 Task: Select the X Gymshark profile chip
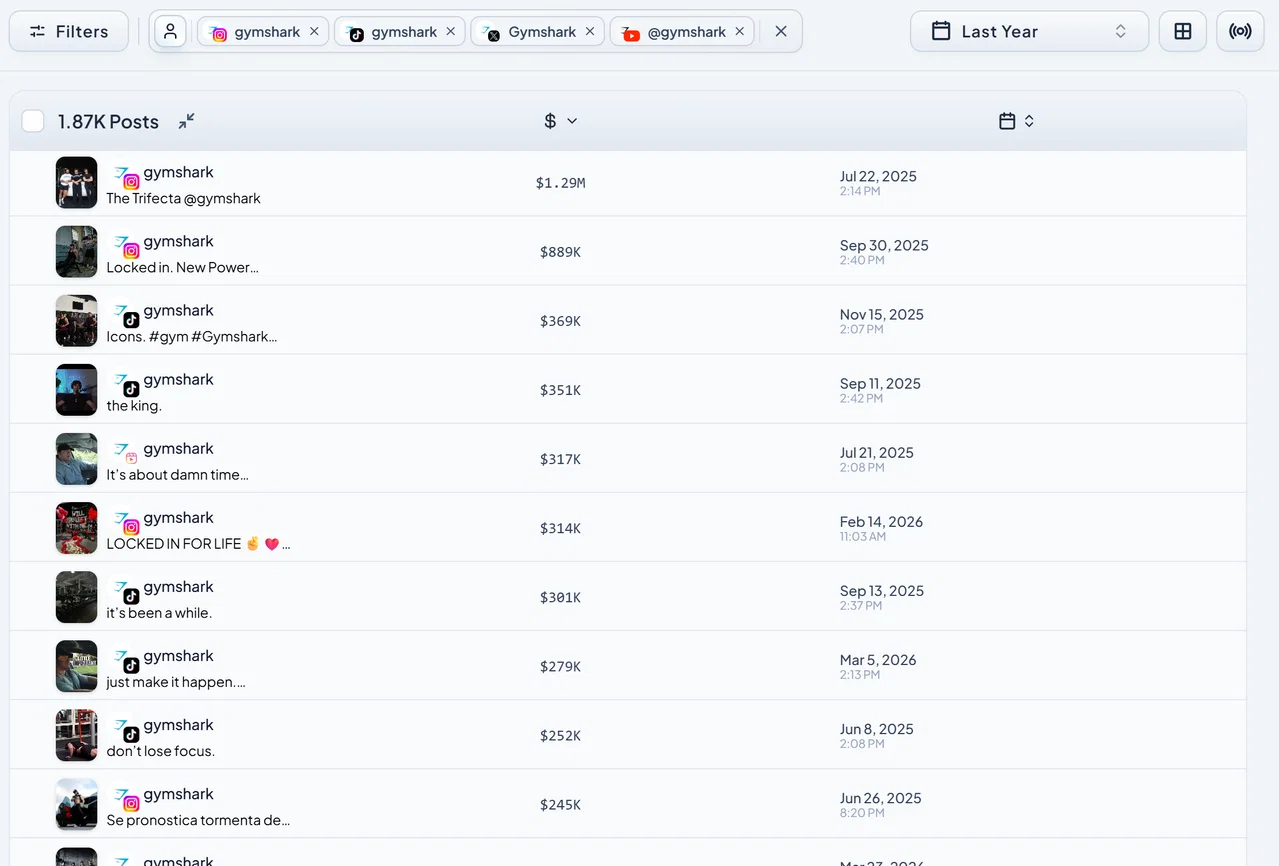pos(537,32)
